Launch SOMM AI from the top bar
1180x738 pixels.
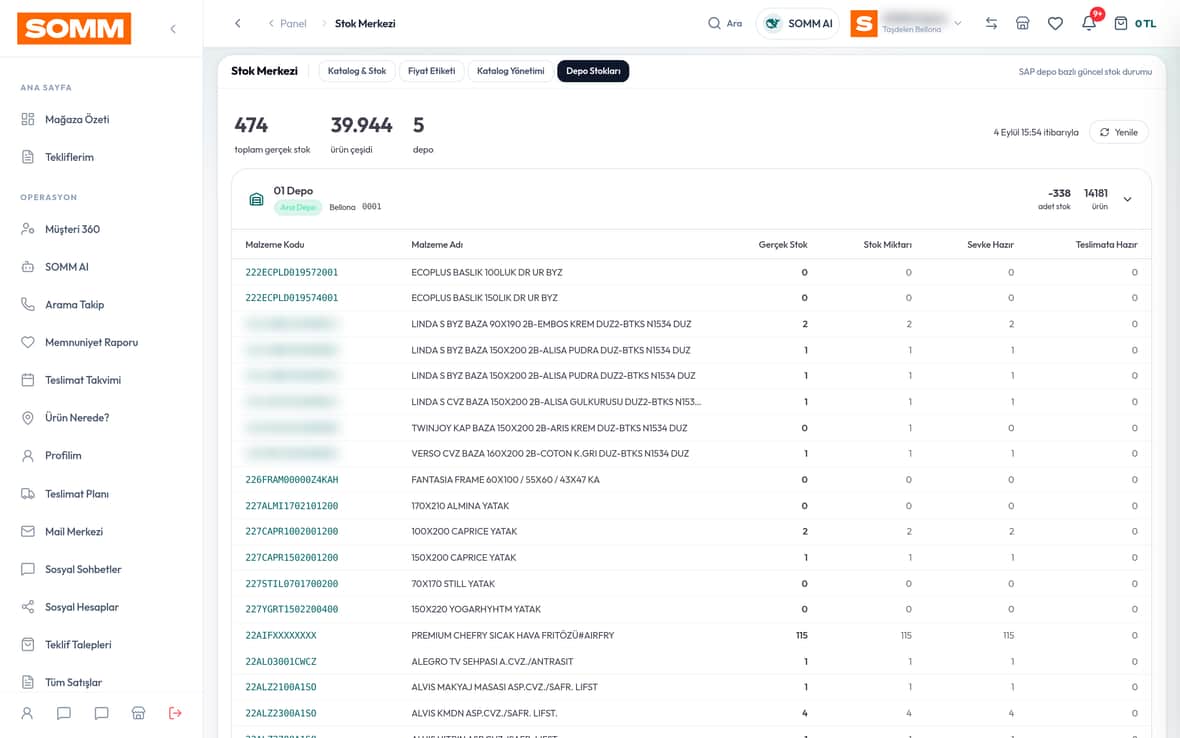click(798, 23)
